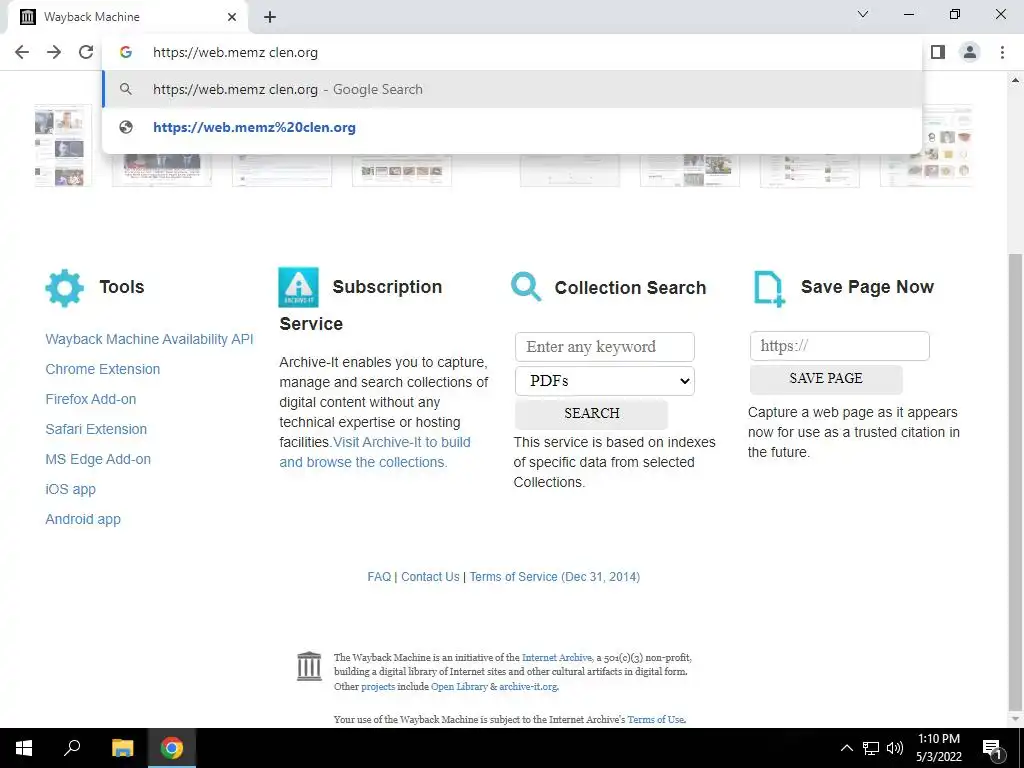Open the taskbar clock and date

(x=938, y=748)
